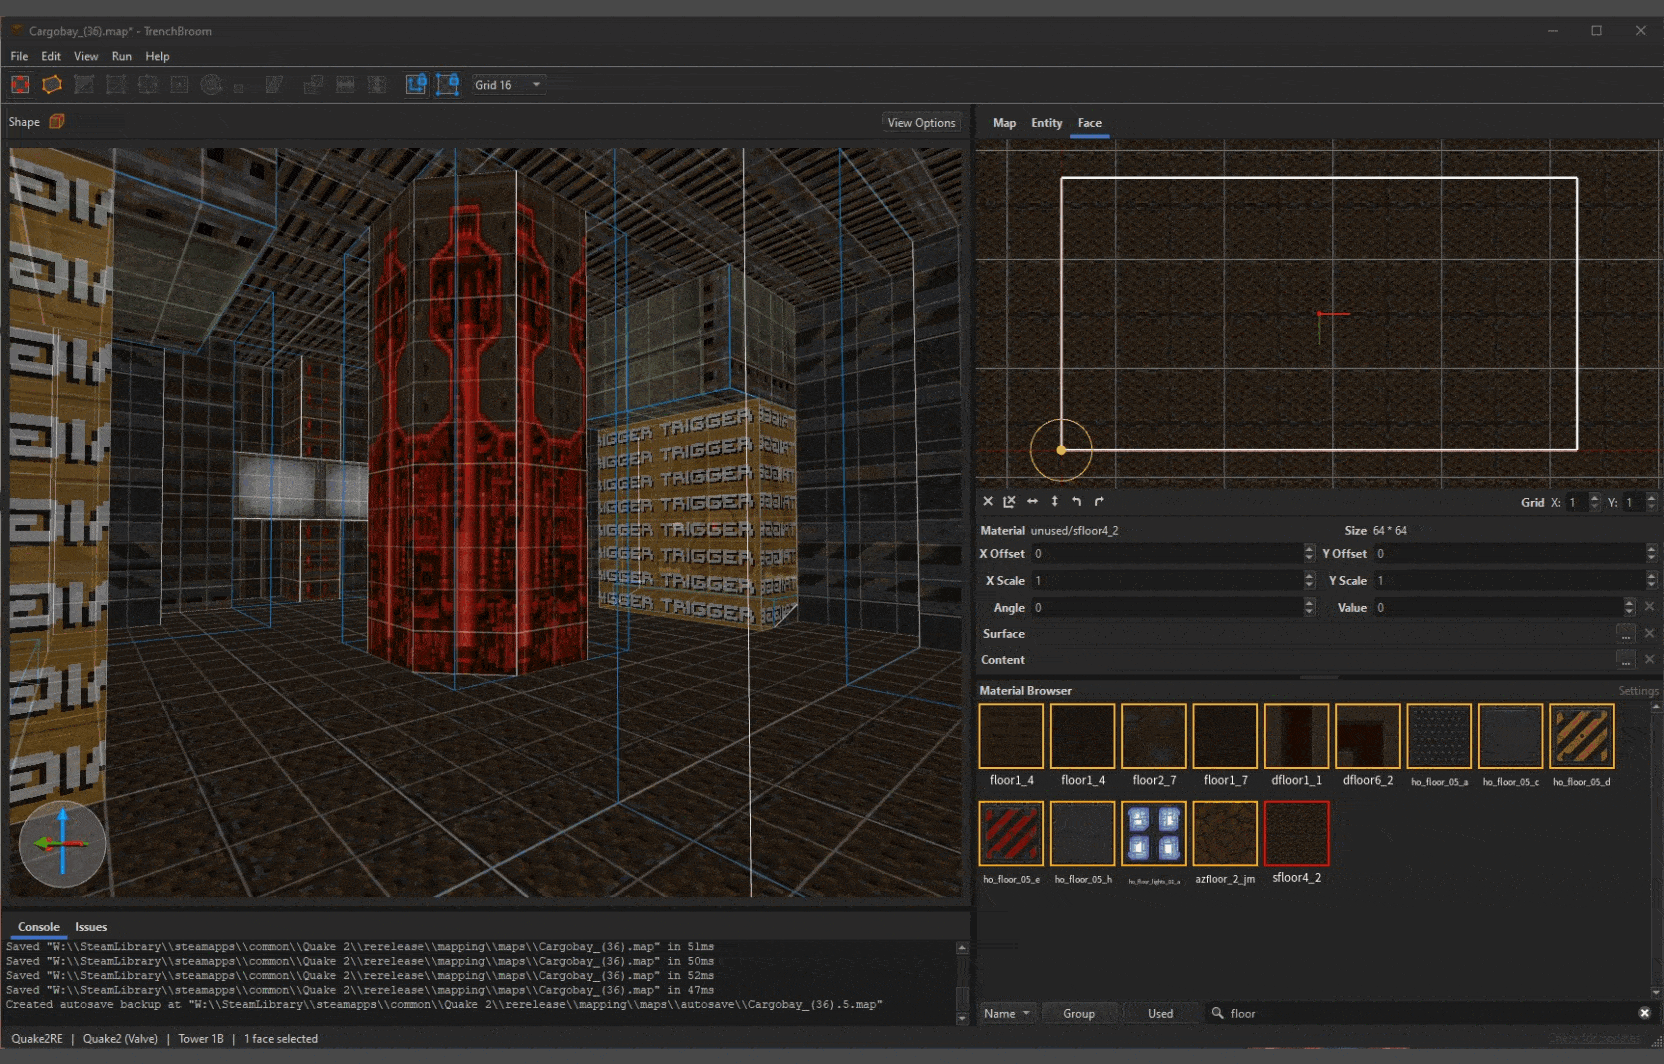The height and width of the screenshot is (1064, 1664).
Task: Click the material search field
Action: pyautogui.click(x=1430, y=1013)
